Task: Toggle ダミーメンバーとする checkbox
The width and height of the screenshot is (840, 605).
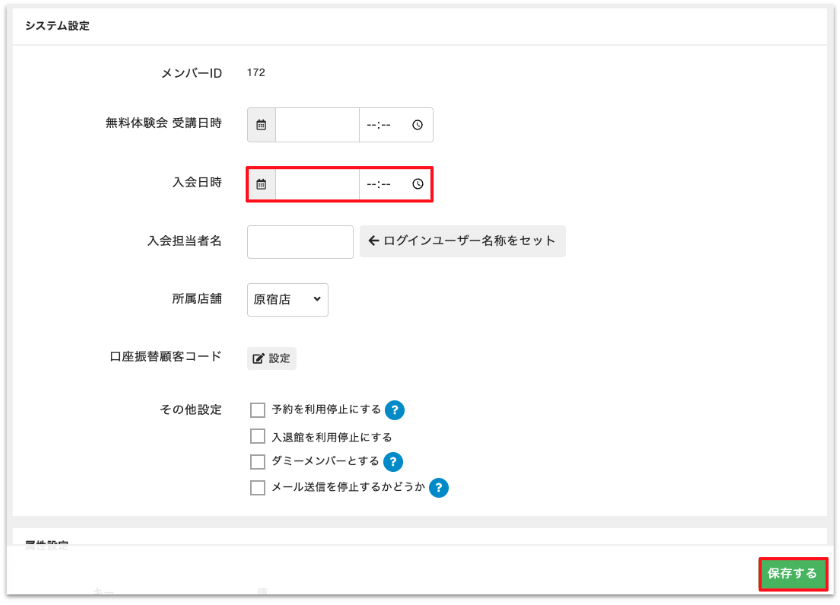Action: click(258, 462)
